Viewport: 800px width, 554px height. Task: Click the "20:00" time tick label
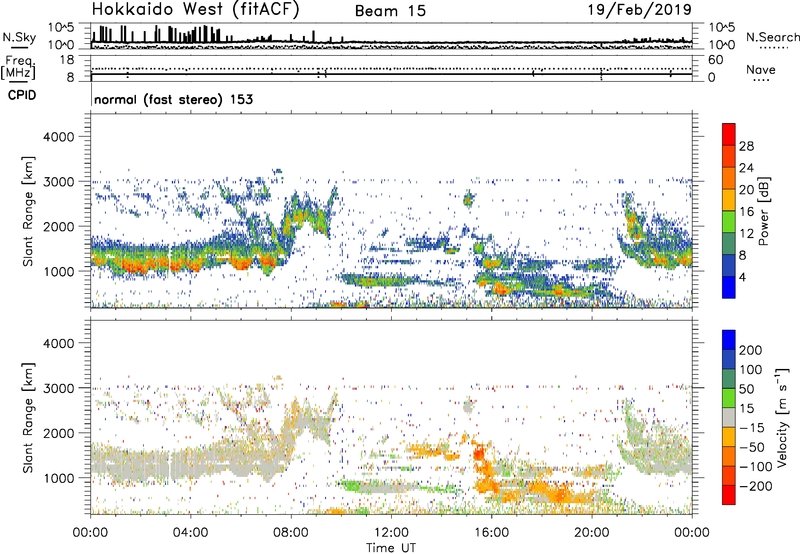pyautogui.click(x=592, y=533)
